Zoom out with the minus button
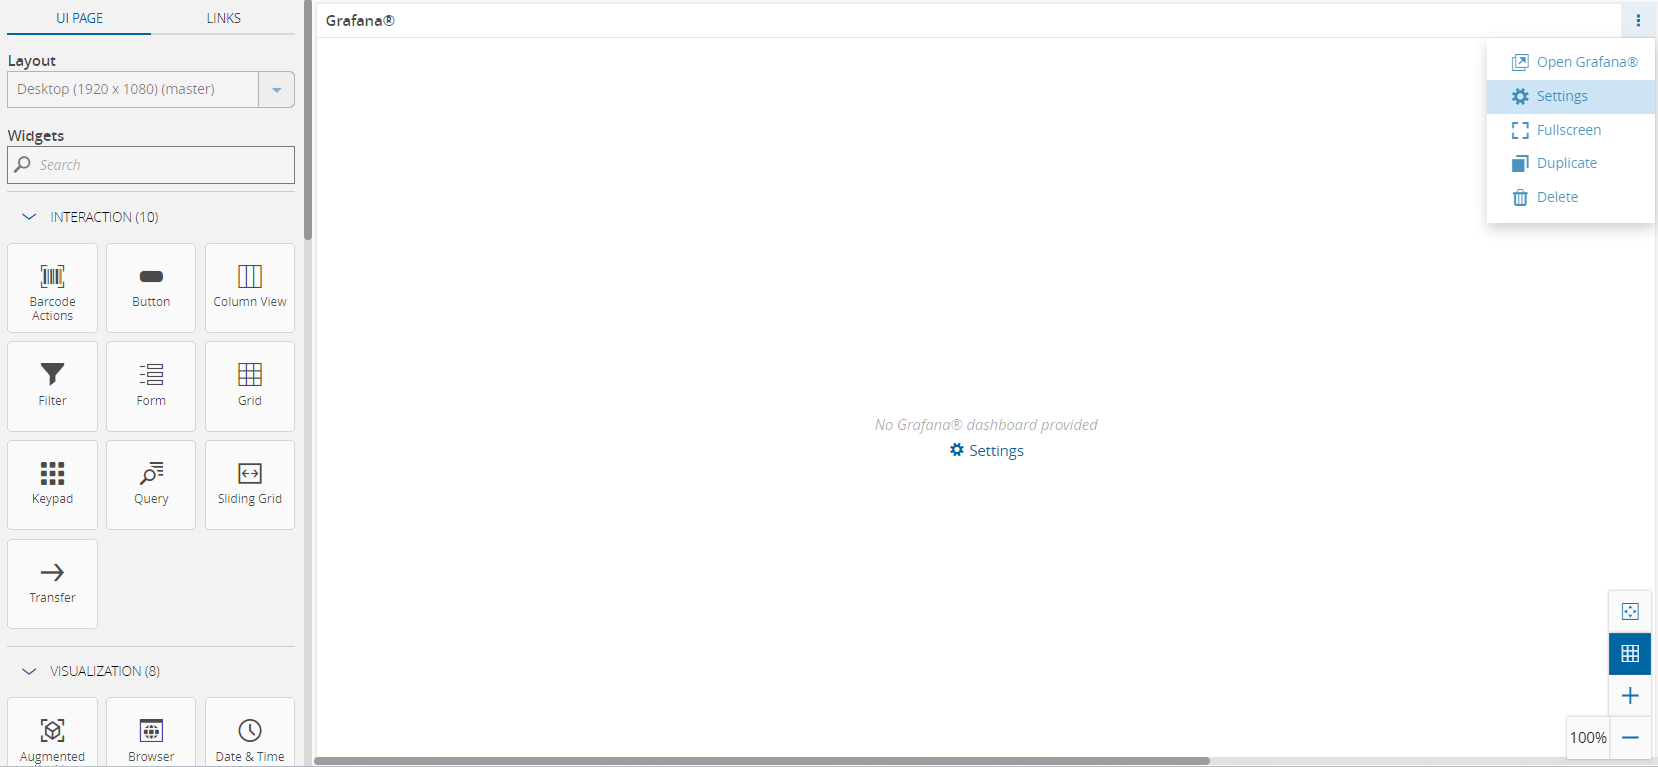The width and height of the screenshot is (1658, 767). click(x=1630, y=738)
